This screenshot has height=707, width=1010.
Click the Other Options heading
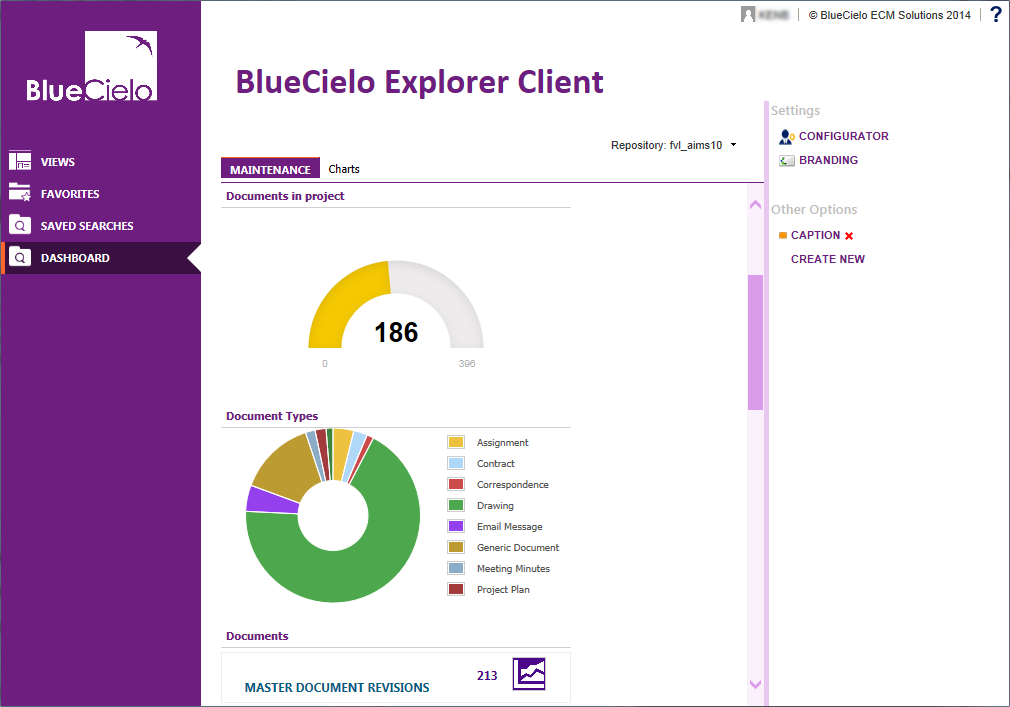click(814, 210)
